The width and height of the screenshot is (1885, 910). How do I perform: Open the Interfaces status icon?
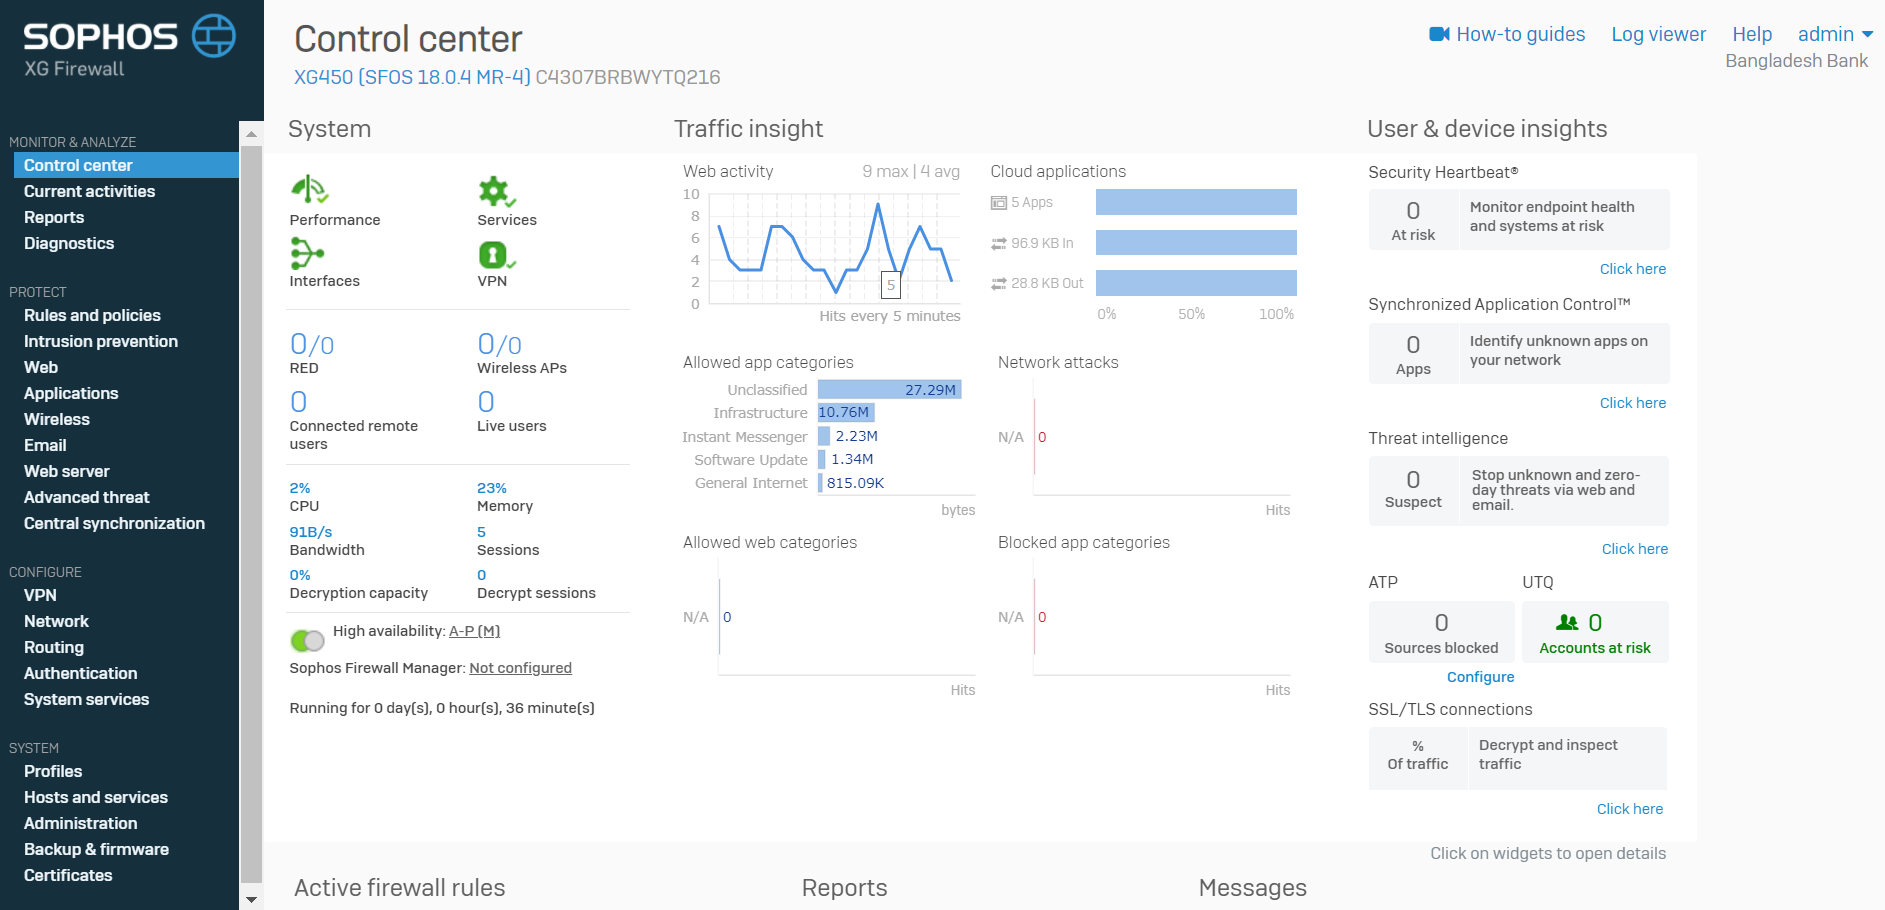pyautogui.click(x=307, y=253)
